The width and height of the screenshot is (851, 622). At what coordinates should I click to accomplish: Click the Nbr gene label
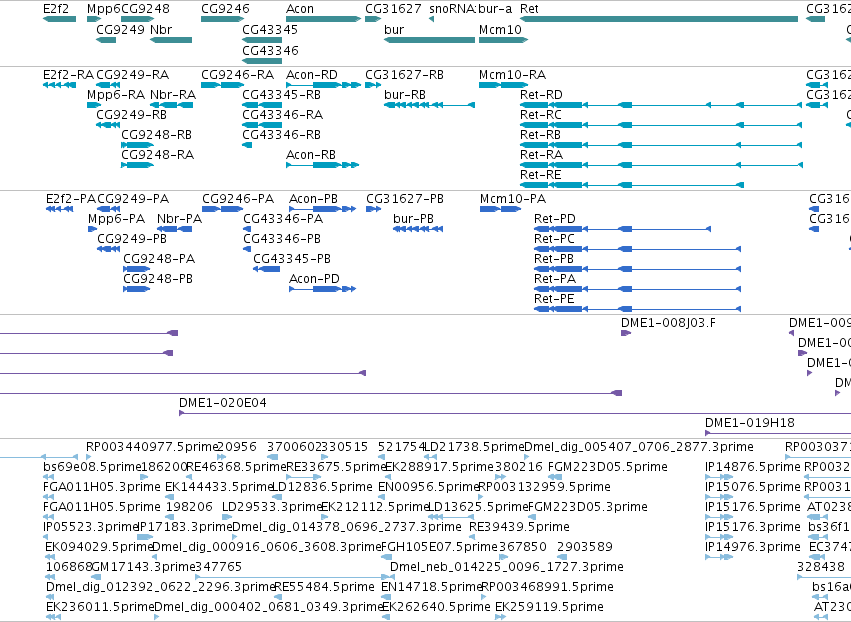[161, 29]
